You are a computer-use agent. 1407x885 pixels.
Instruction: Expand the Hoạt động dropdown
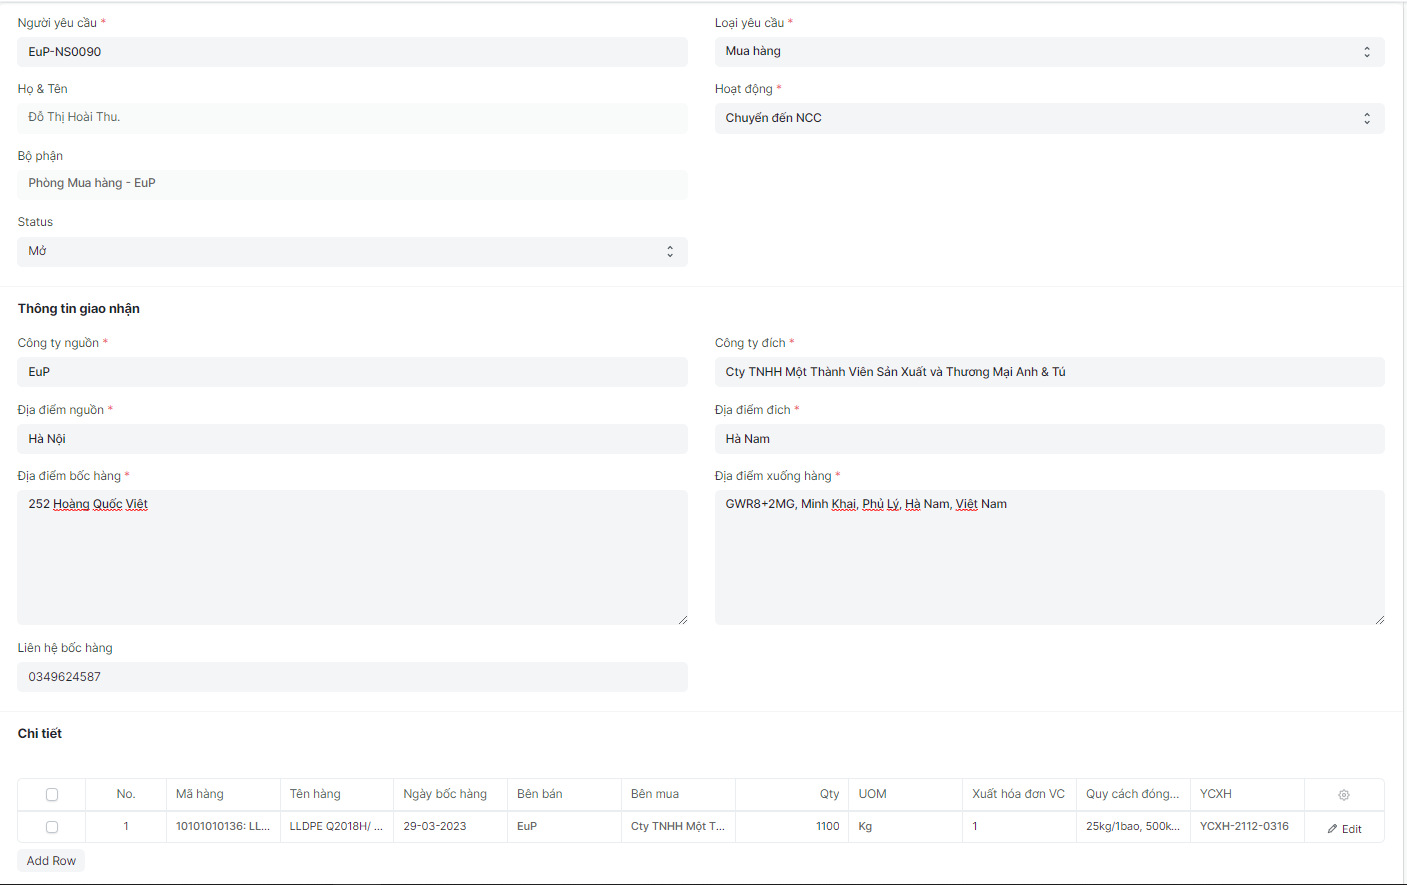pyautogui.click(x=1049, y=118)
